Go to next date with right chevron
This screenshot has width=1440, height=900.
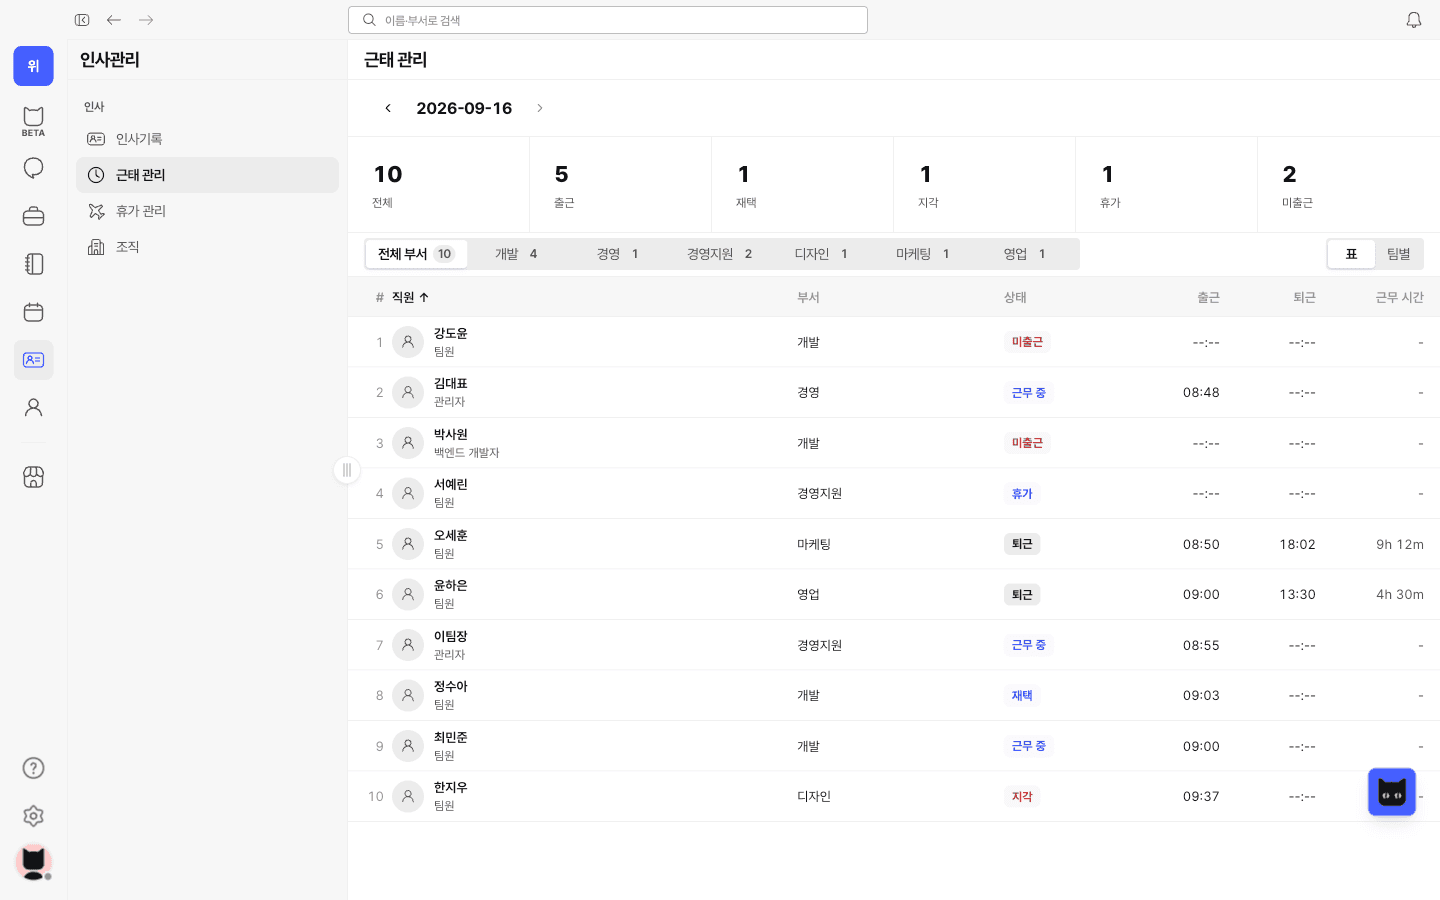click(540, 108)
